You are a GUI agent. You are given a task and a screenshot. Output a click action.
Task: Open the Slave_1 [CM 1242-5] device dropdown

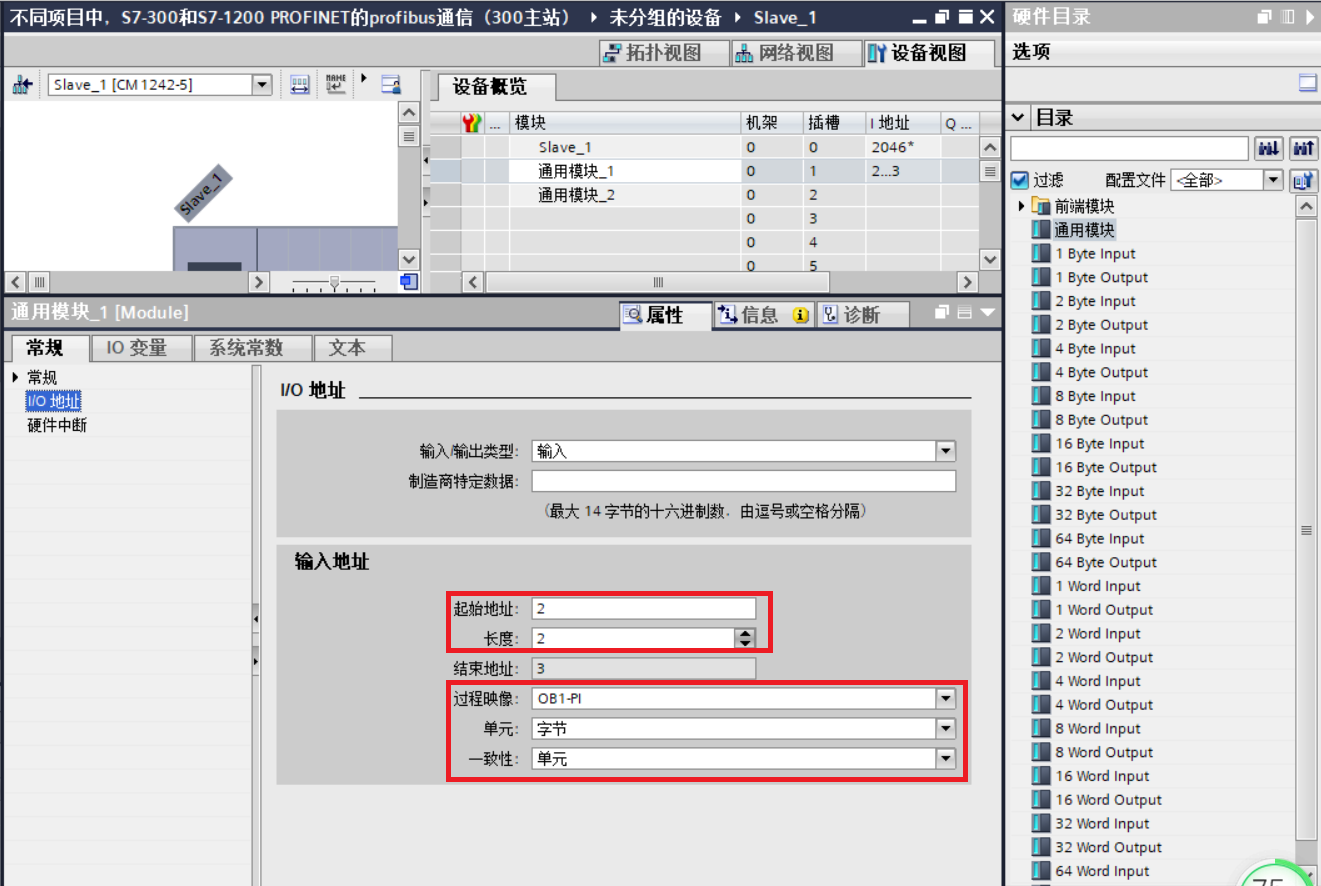pos(262,85)
